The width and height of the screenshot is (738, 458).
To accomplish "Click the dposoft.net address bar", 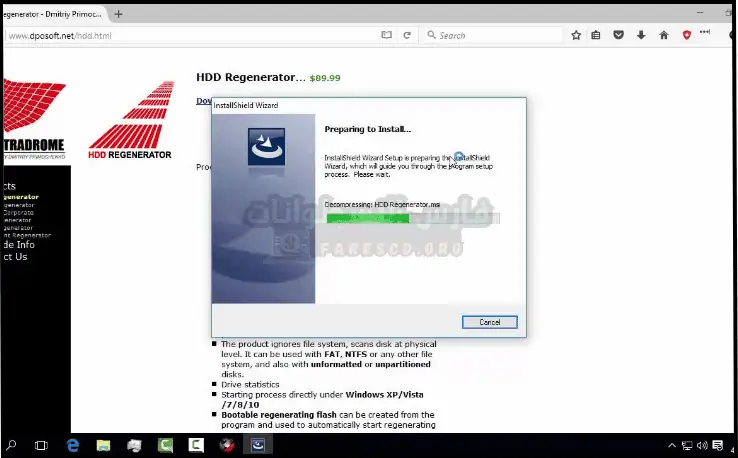I will 190,35.
